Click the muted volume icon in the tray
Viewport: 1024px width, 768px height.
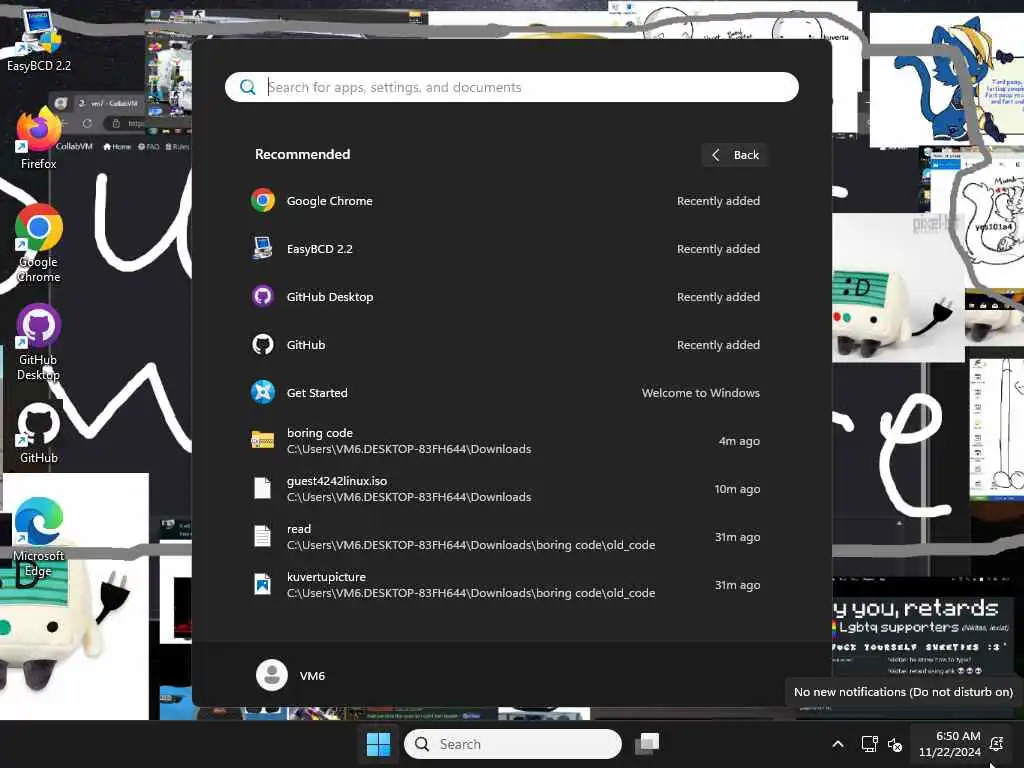(x=895, y=744)
